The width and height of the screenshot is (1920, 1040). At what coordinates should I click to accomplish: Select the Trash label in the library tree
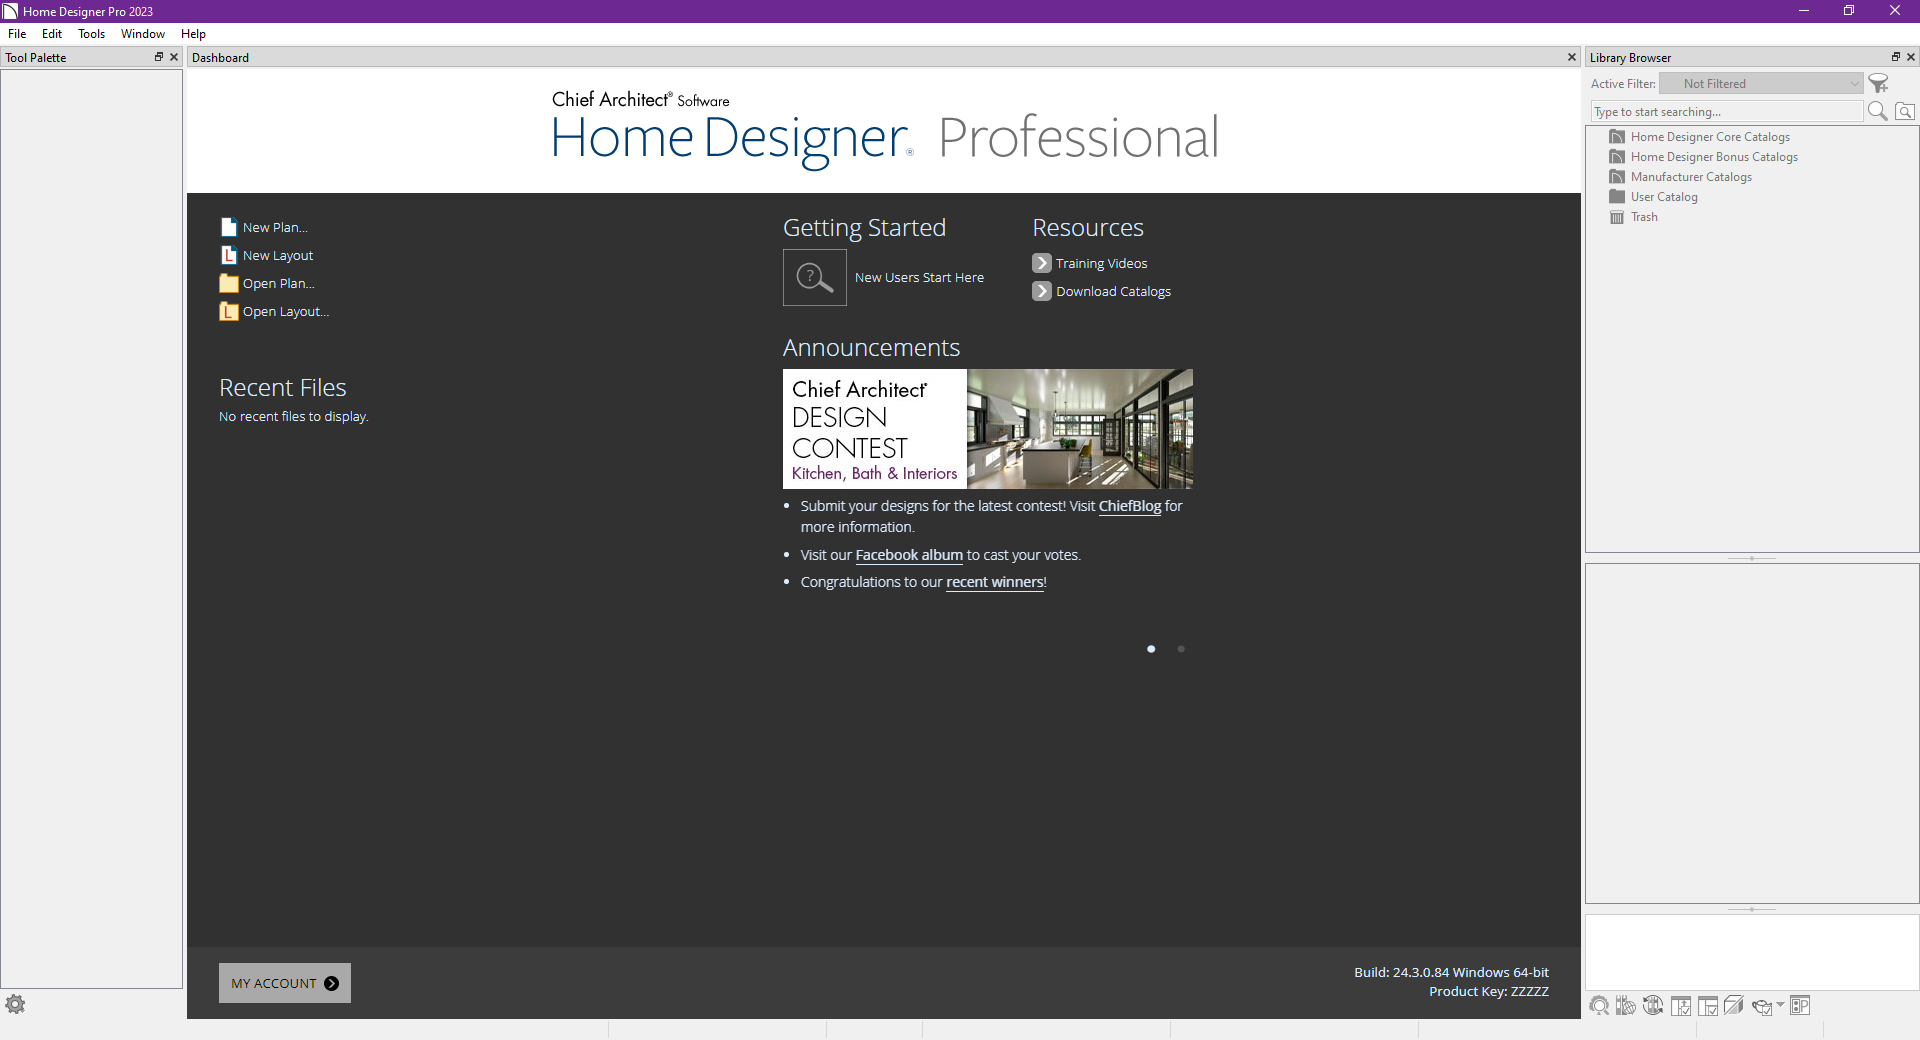pyautogui.click(x=1644, y=217)
